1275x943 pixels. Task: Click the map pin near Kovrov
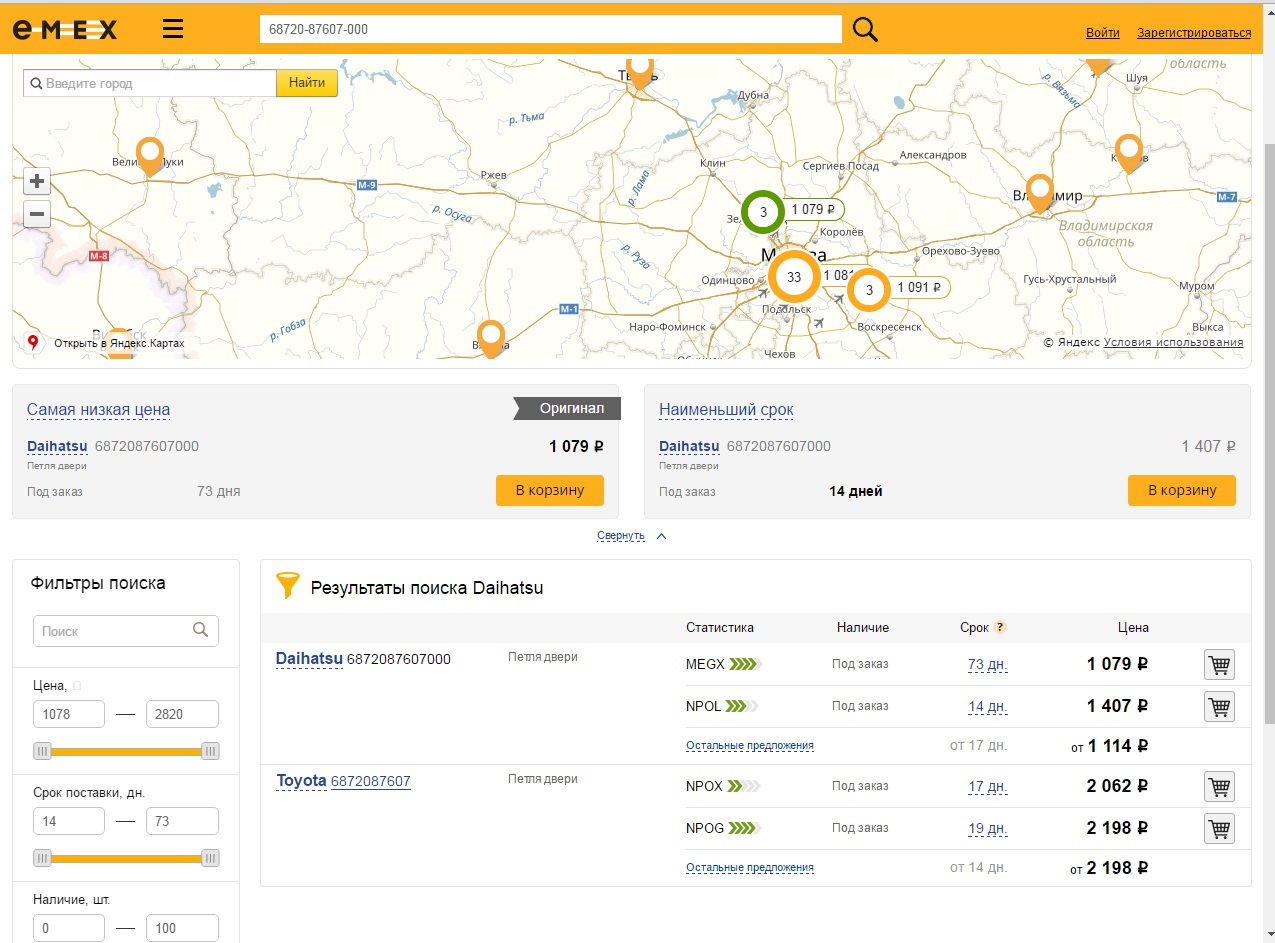pyautogui.click(x=1129, y=153)
